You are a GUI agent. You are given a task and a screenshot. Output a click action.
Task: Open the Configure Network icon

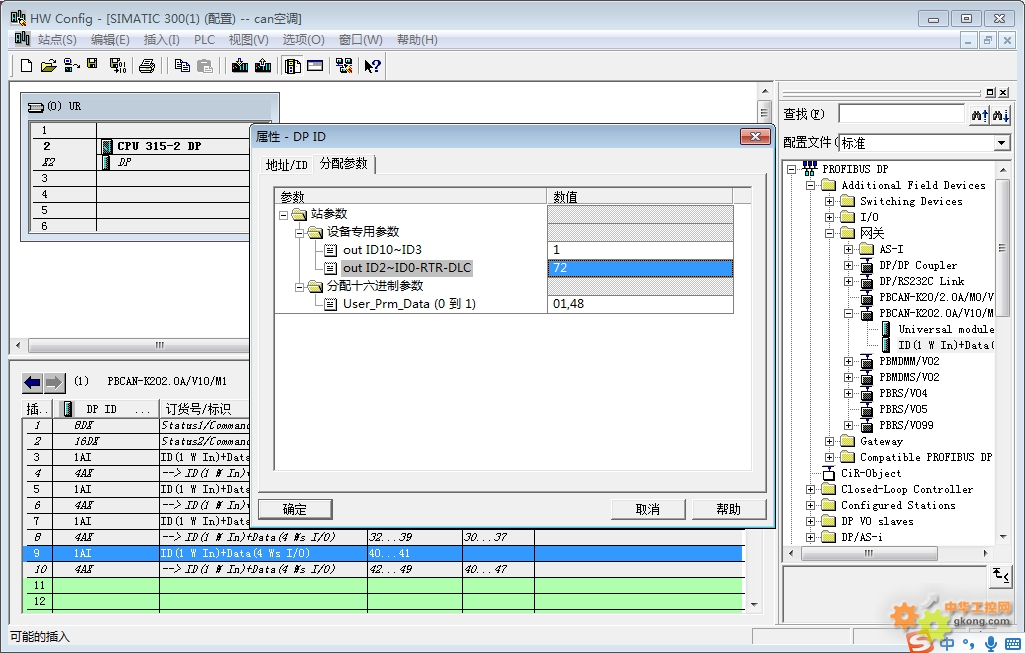tap(344, 65)
